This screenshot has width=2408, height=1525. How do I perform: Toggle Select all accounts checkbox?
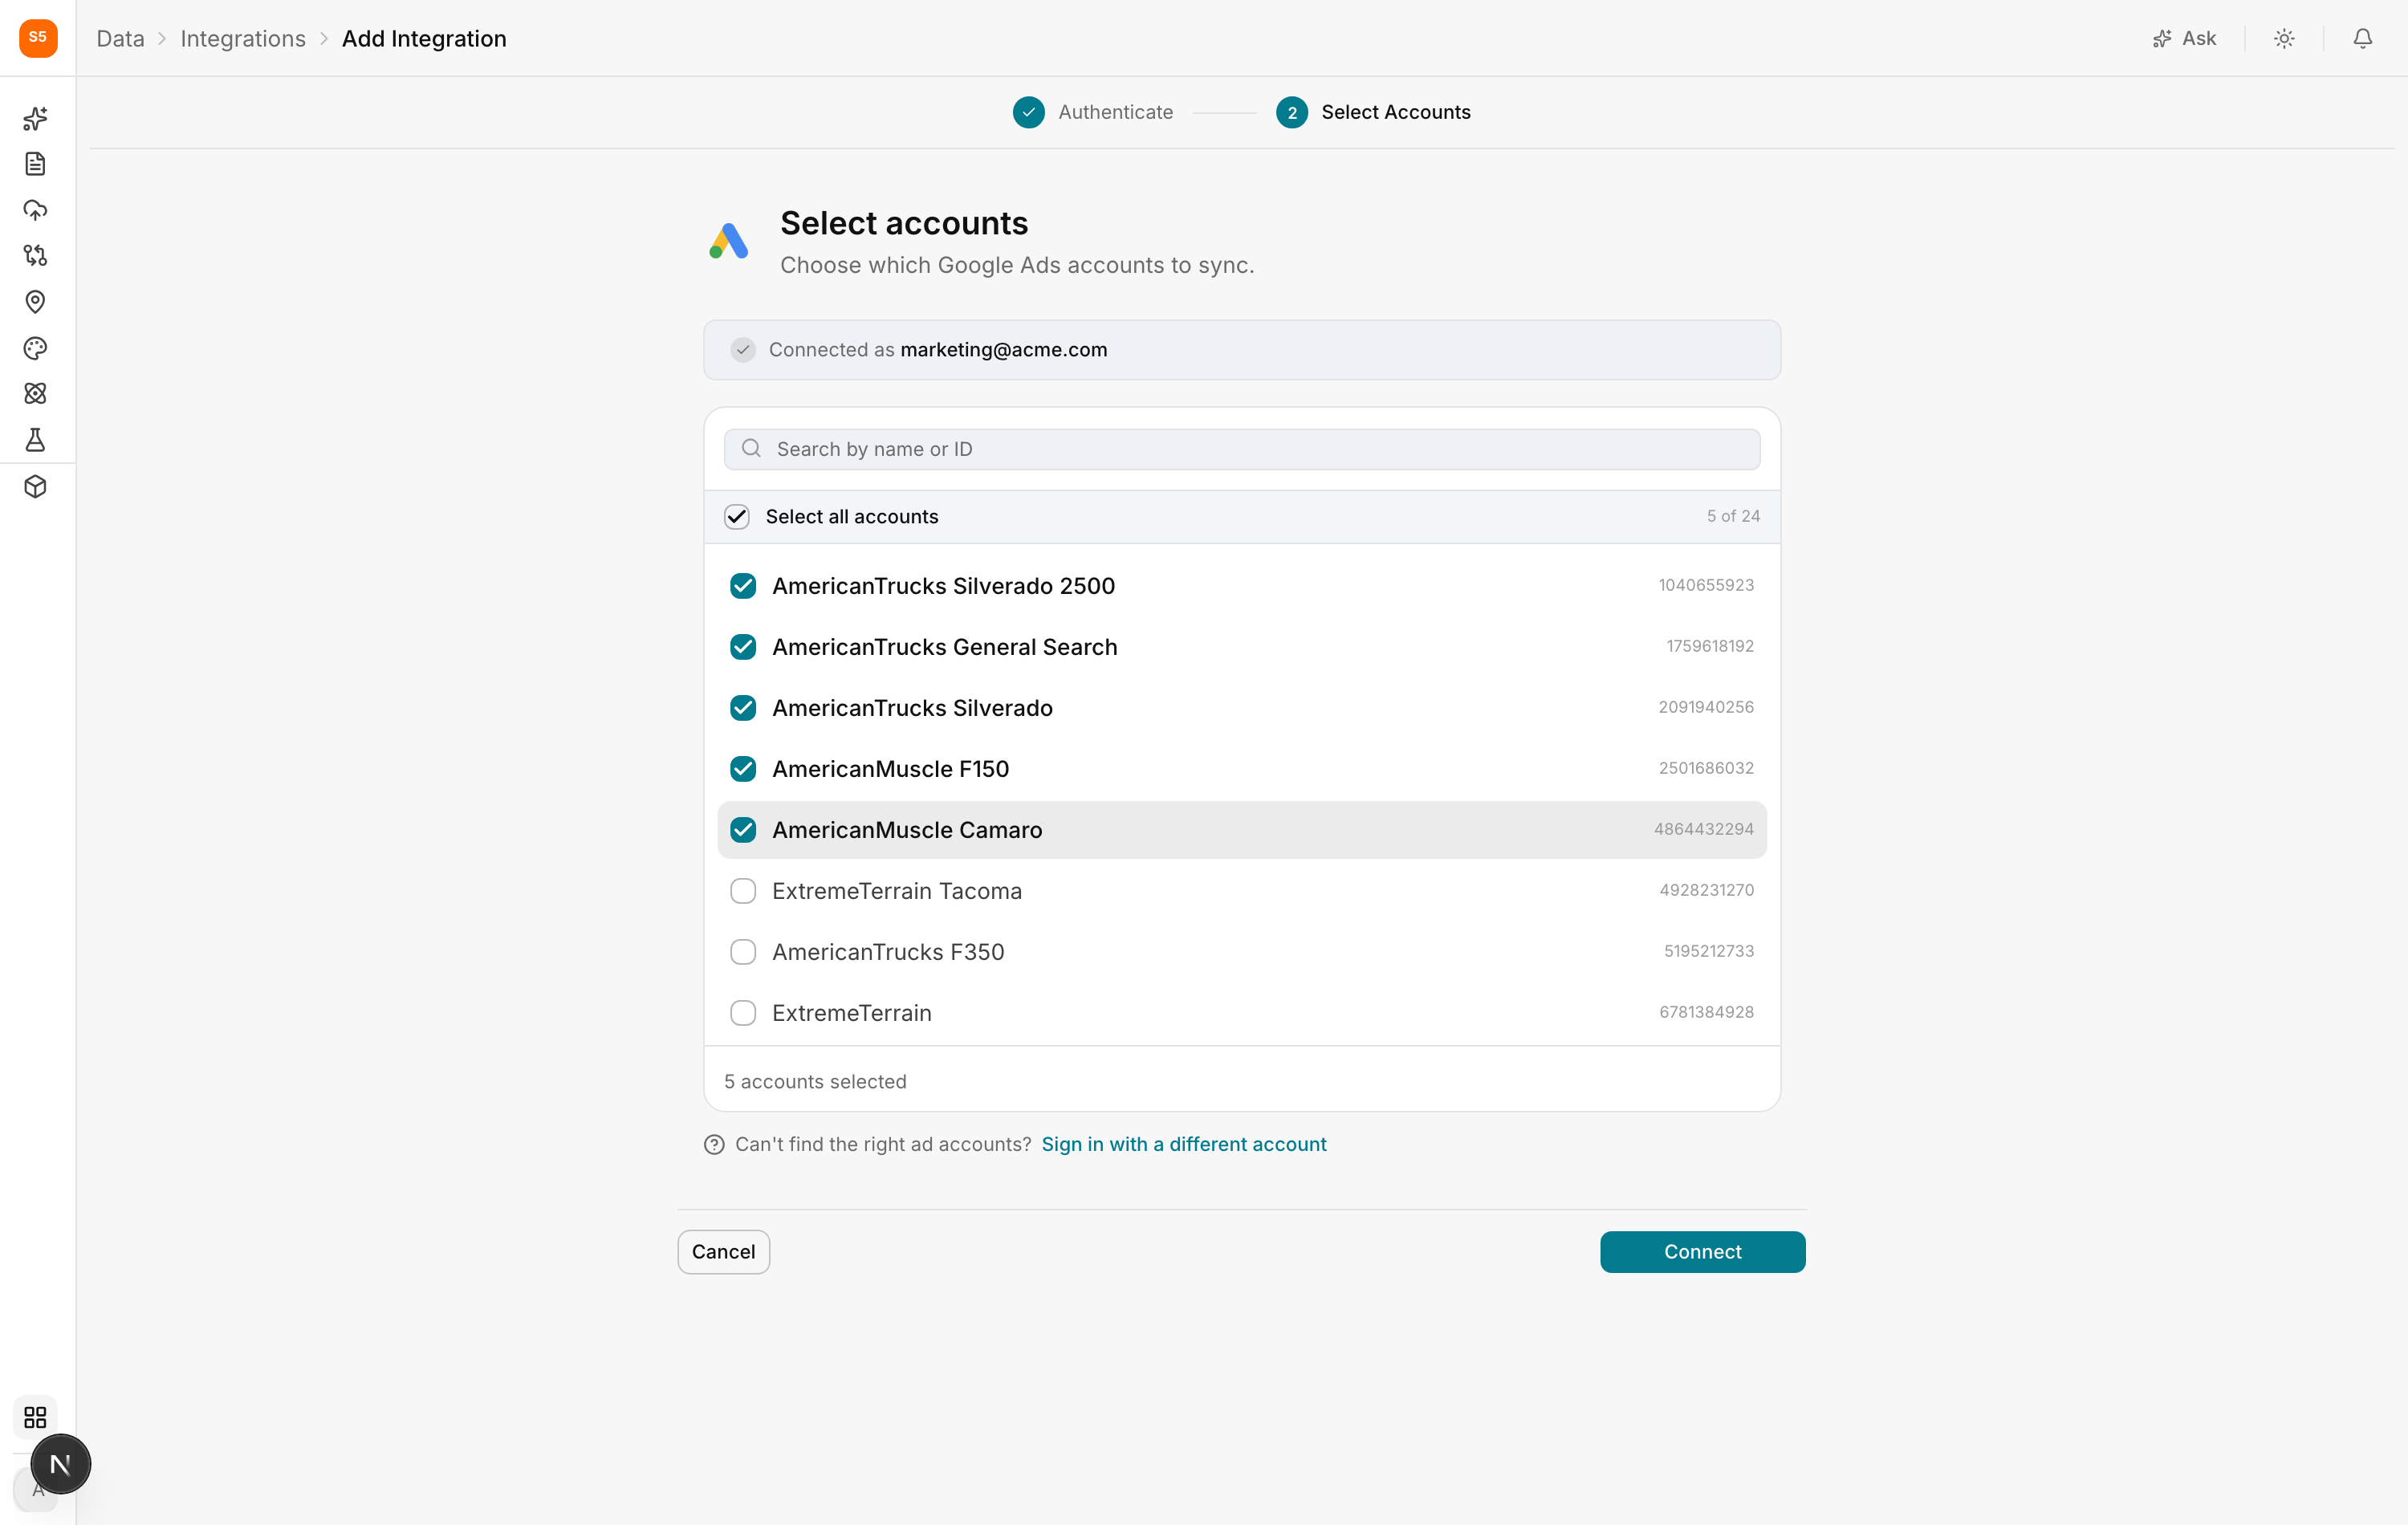pyautogui.click(x=737, y=516)
